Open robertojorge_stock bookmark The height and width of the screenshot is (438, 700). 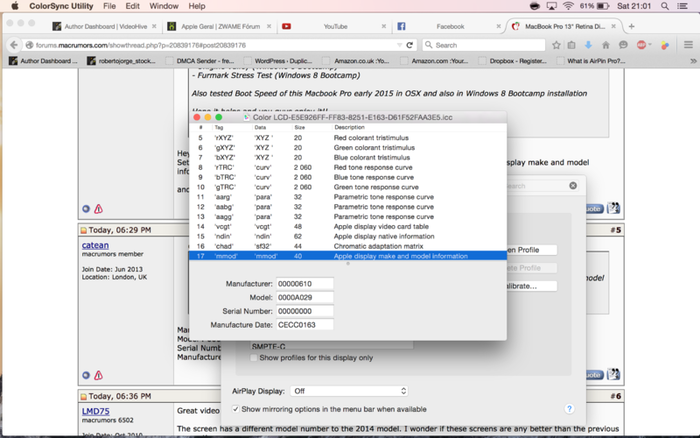point(121,61)
